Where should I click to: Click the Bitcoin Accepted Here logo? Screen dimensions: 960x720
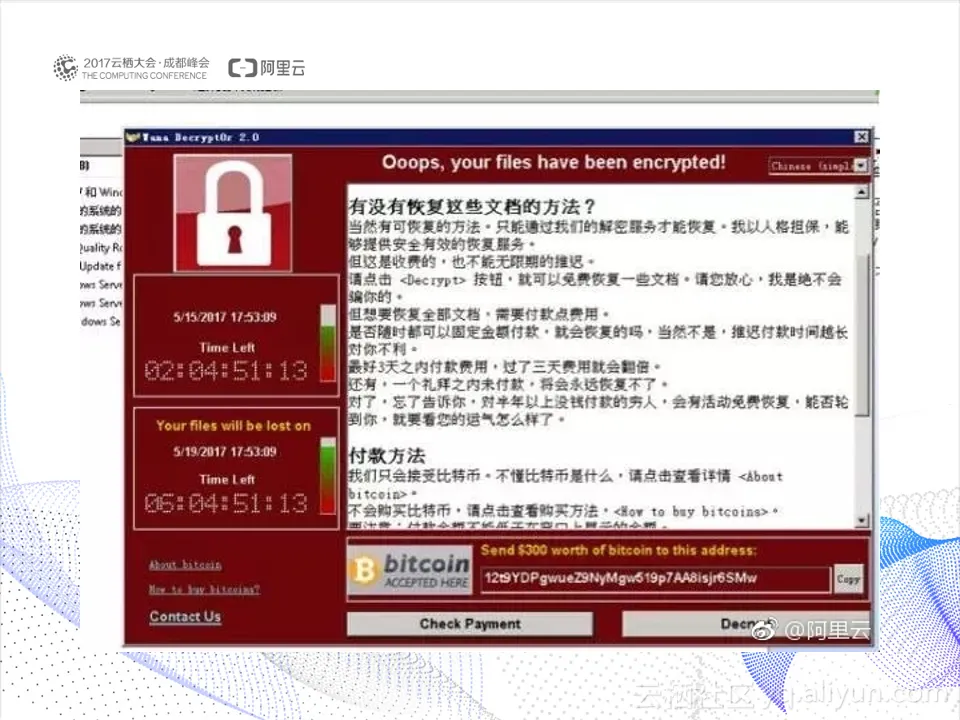410,571
